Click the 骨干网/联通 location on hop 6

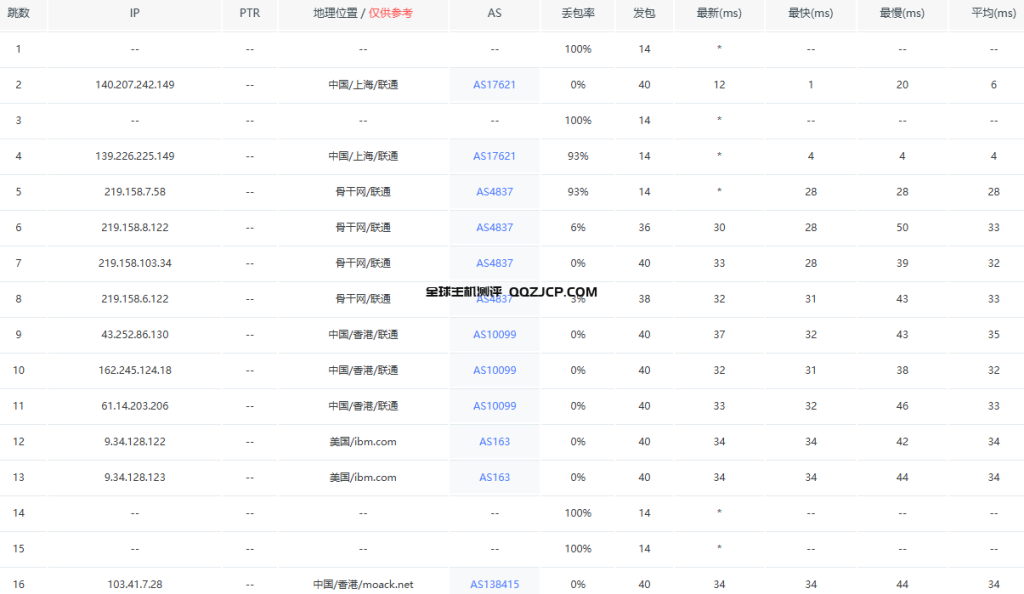362,227
